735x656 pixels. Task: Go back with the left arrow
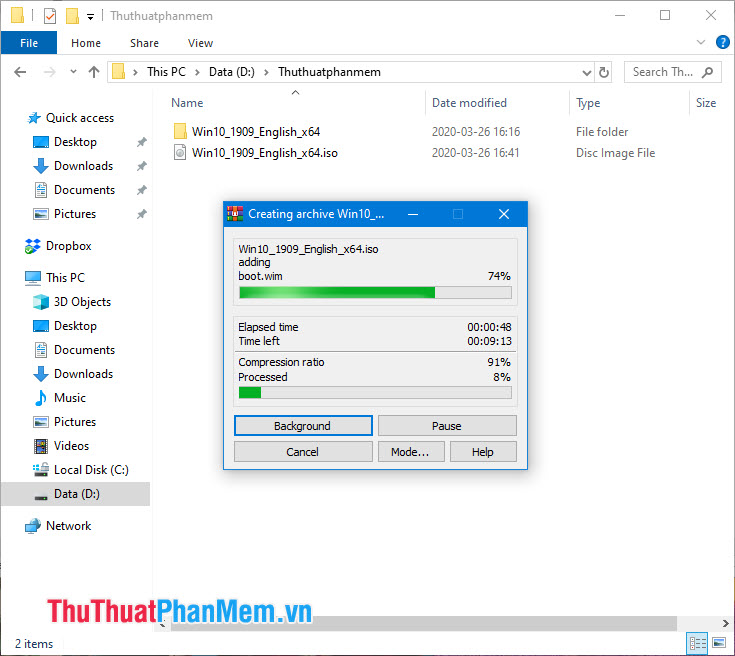pyautogui.click(x=20, y=72)
